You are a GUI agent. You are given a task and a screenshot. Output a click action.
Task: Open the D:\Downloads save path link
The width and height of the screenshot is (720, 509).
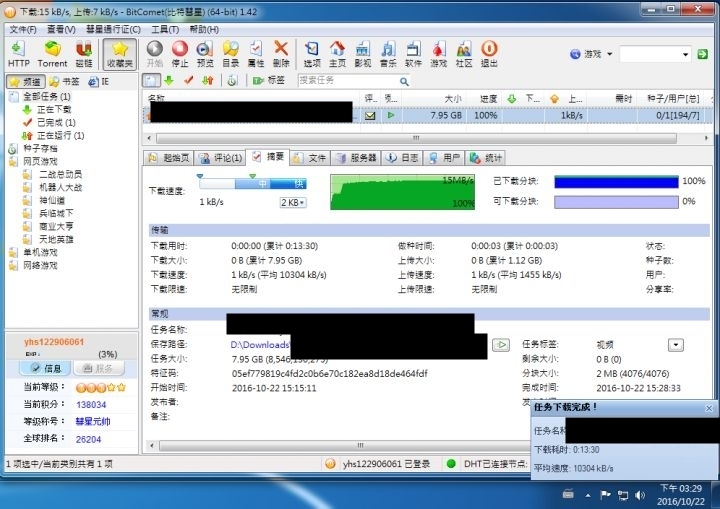point(260,345)
